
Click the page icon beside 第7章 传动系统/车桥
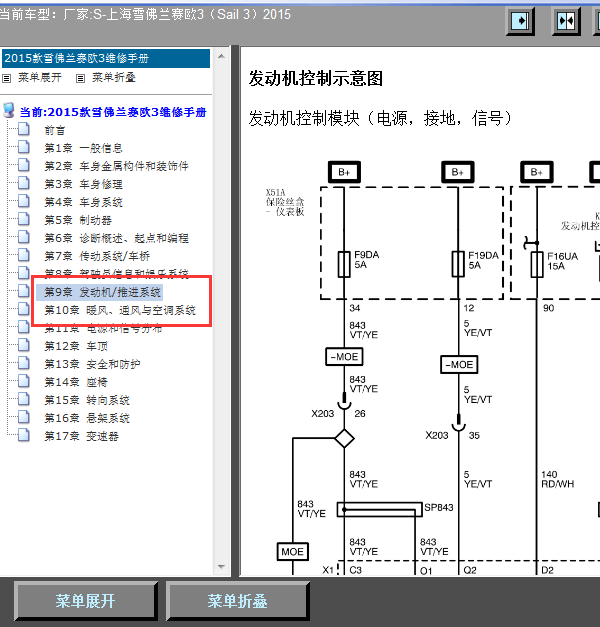click(24, 256)
